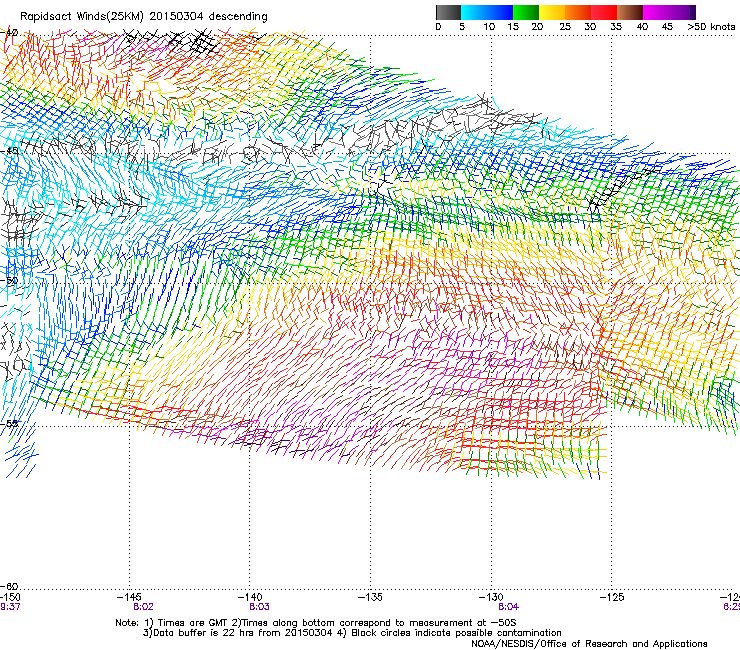
Task: Click the -55 latitude axis label
Action: pos(10,423)
